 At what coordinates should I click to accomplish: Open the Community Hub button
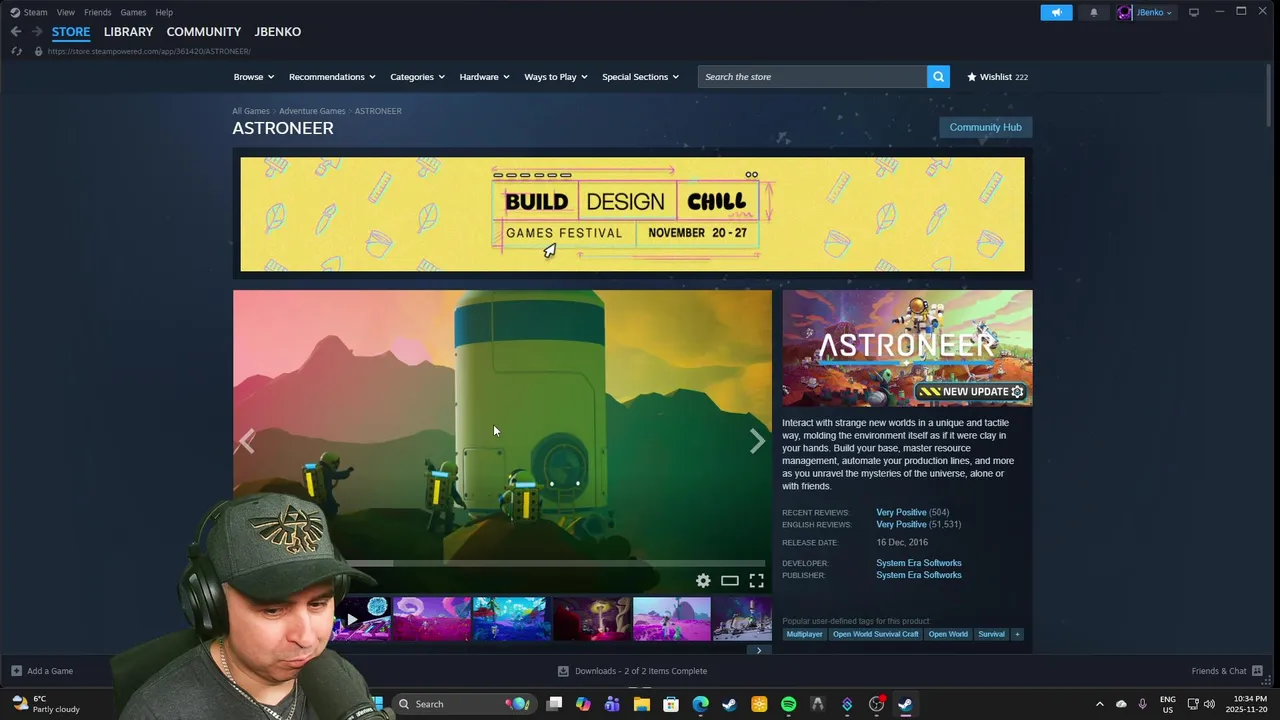point(985,127)
